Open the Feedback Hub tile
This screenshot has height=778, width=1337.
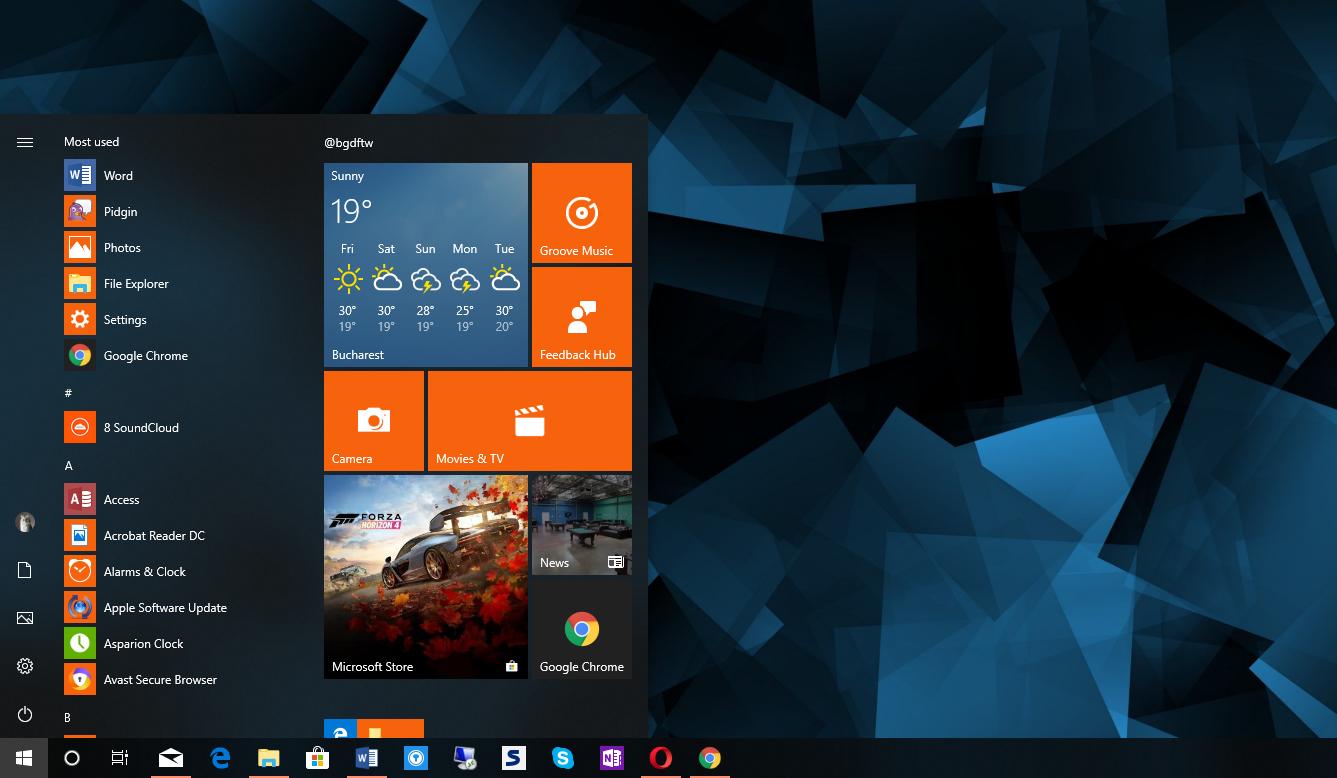pos(582,317)
